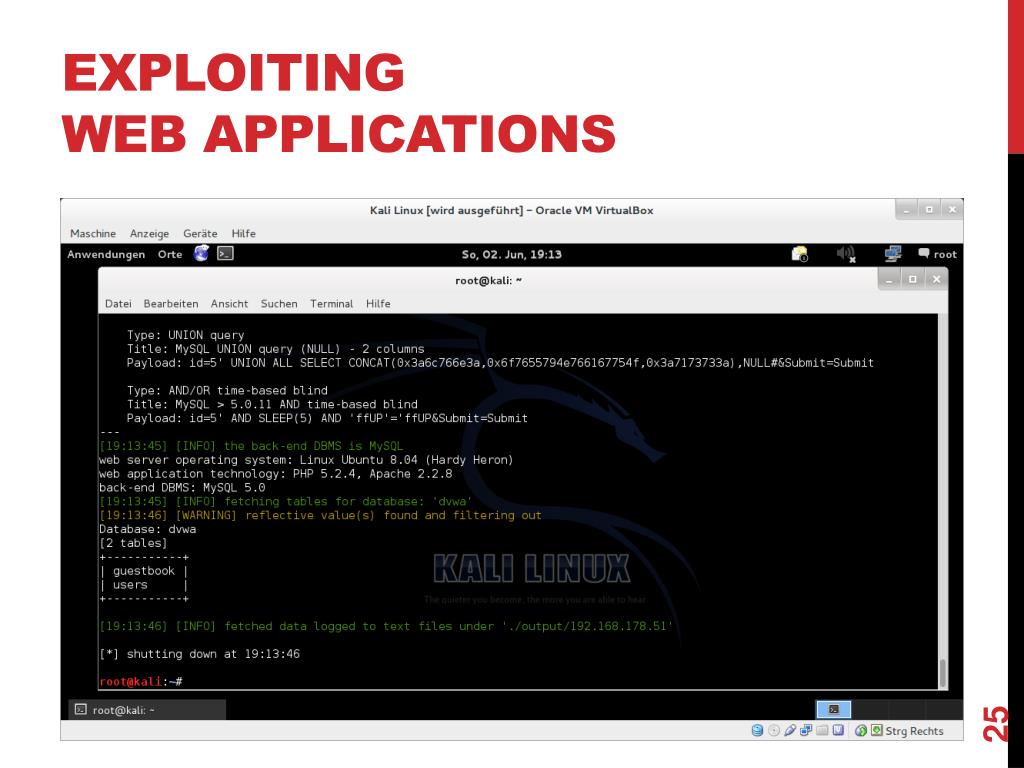Click the 'AND SLEEP(5)' payload line

327,418
